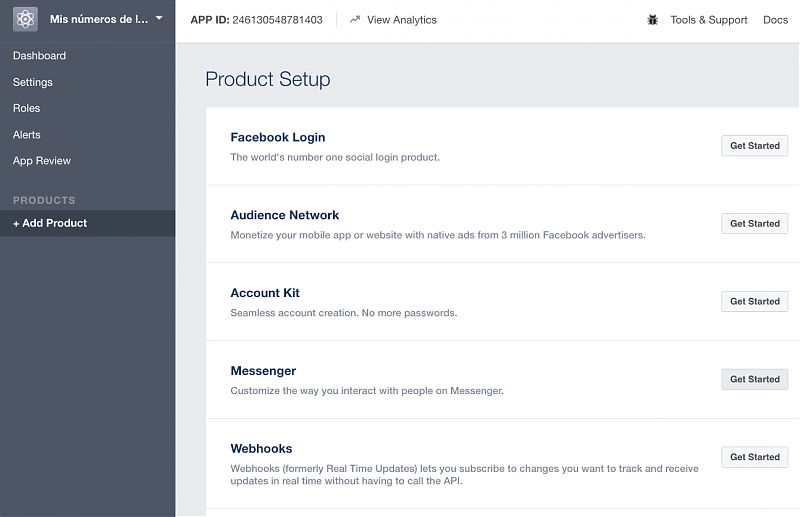Click the APP ID number 246130548781403
This screenshot has width=800, height=517.
click(x=278, y=20)
